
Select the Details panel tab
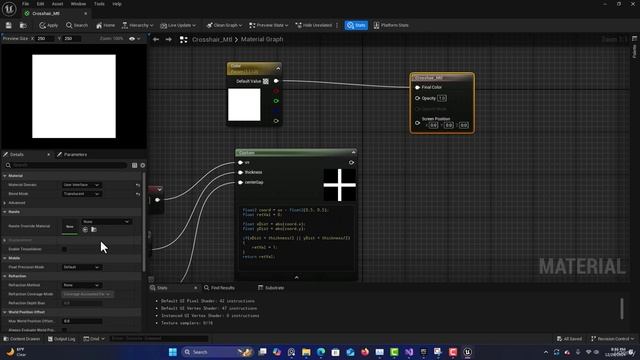pos(16,154)
